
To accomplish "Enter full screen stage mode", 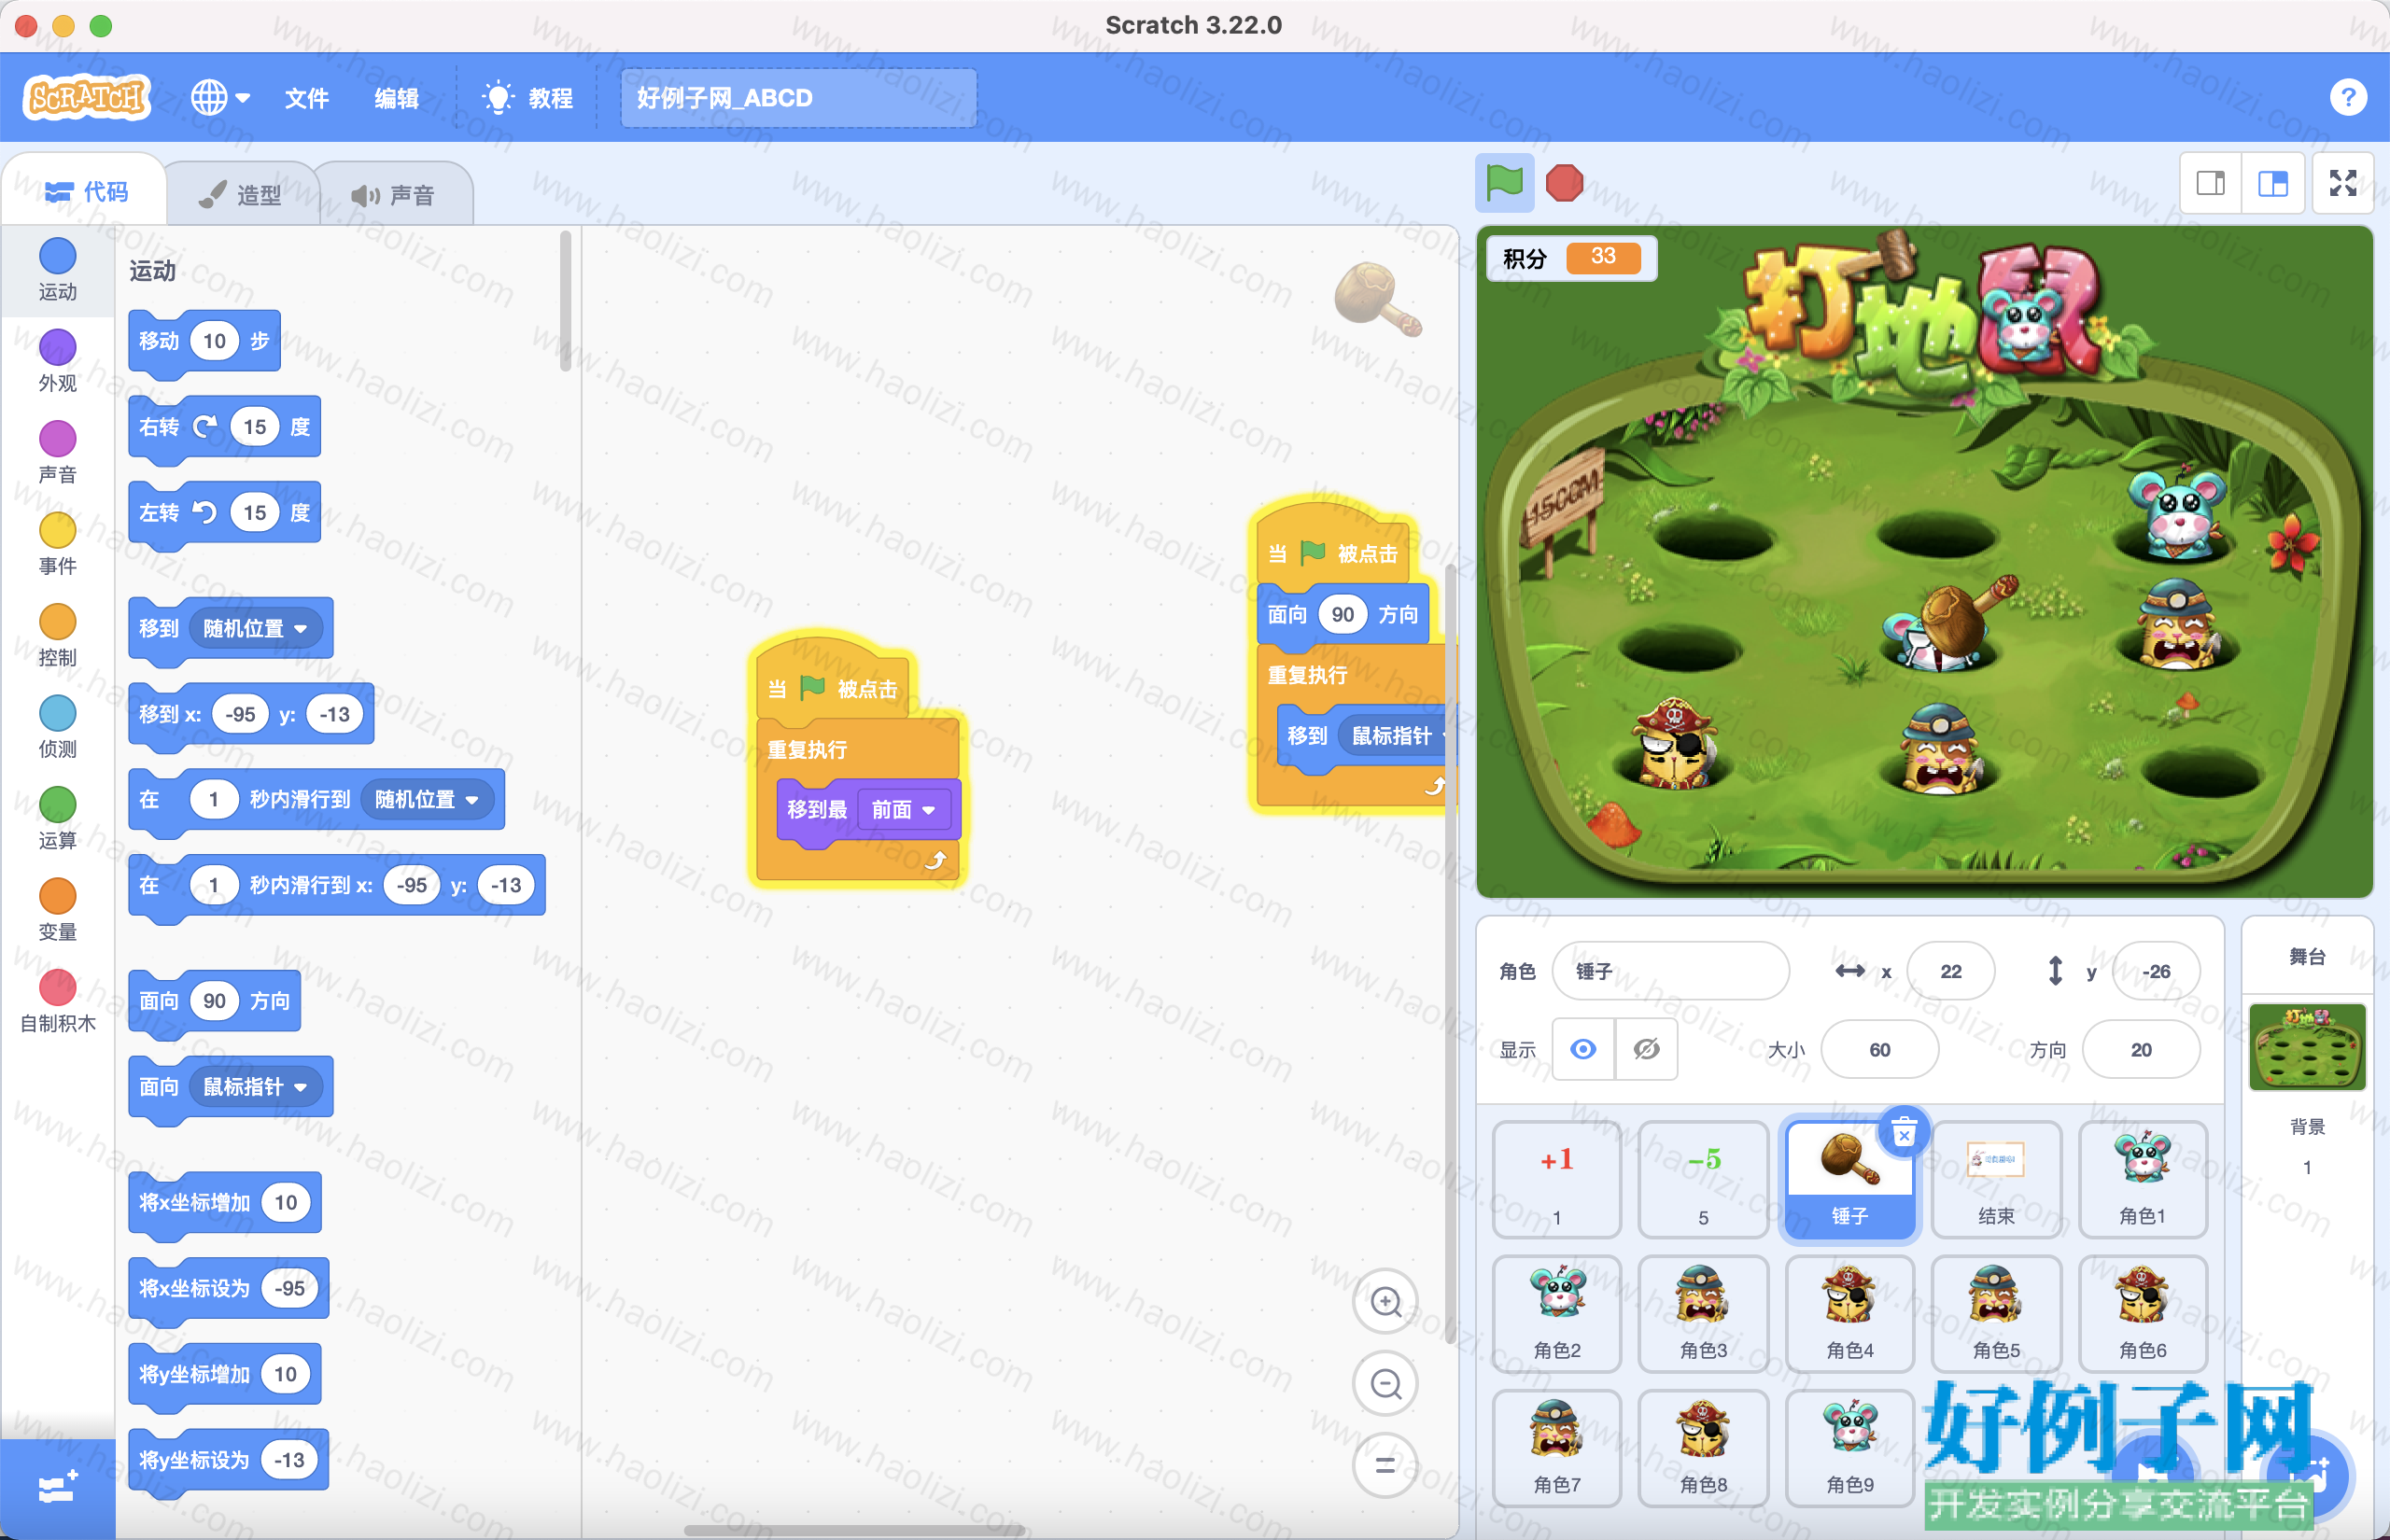I will pyautogui.click(x=2342, y=183).
